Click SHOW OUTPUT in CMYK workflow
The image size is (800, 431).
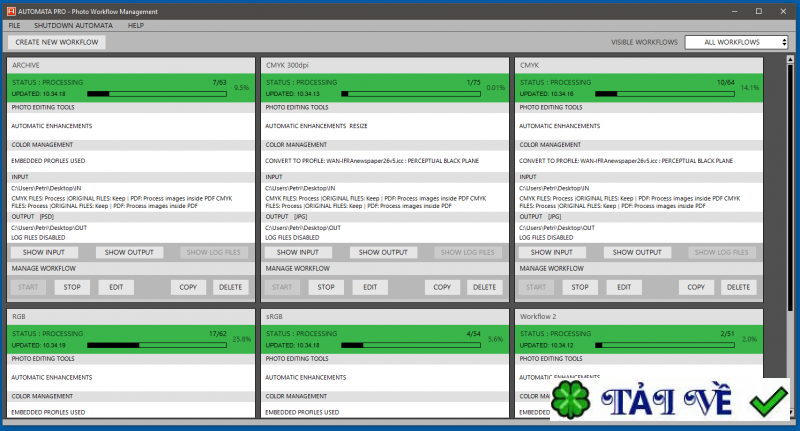coord(637,252)
